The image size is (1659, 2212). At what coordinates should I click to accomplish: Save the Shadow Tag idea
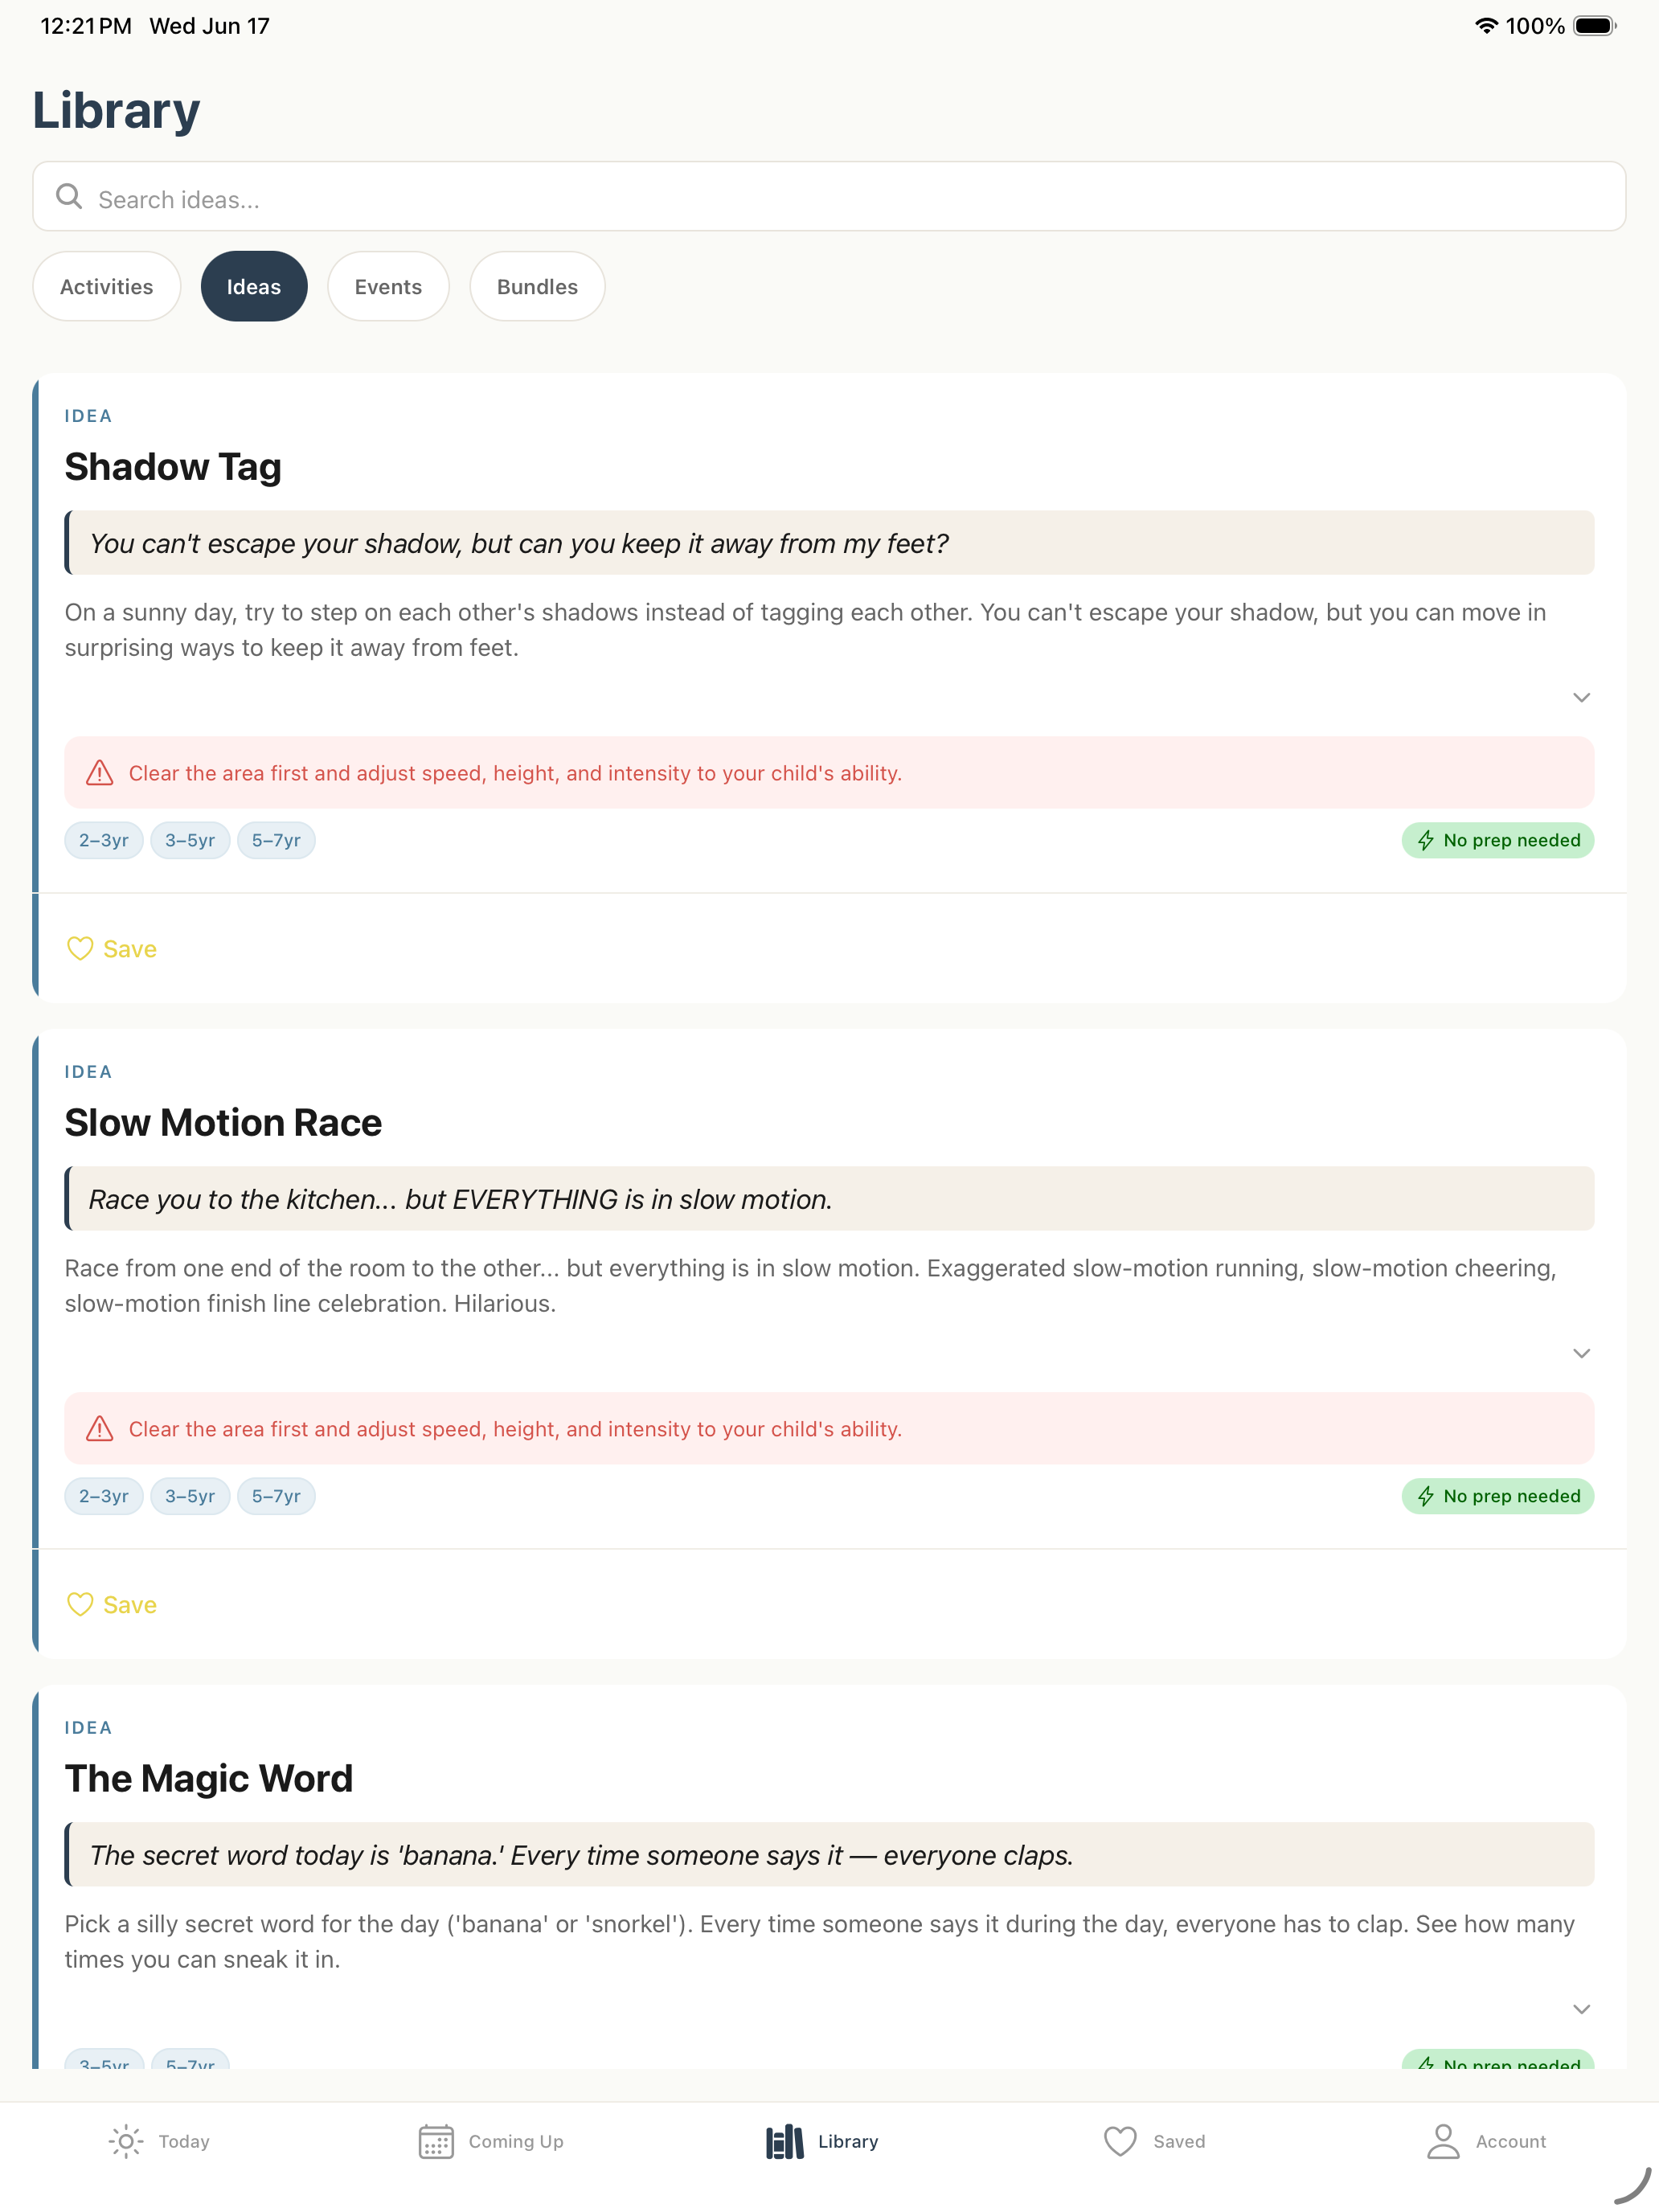tap(111, 949)
